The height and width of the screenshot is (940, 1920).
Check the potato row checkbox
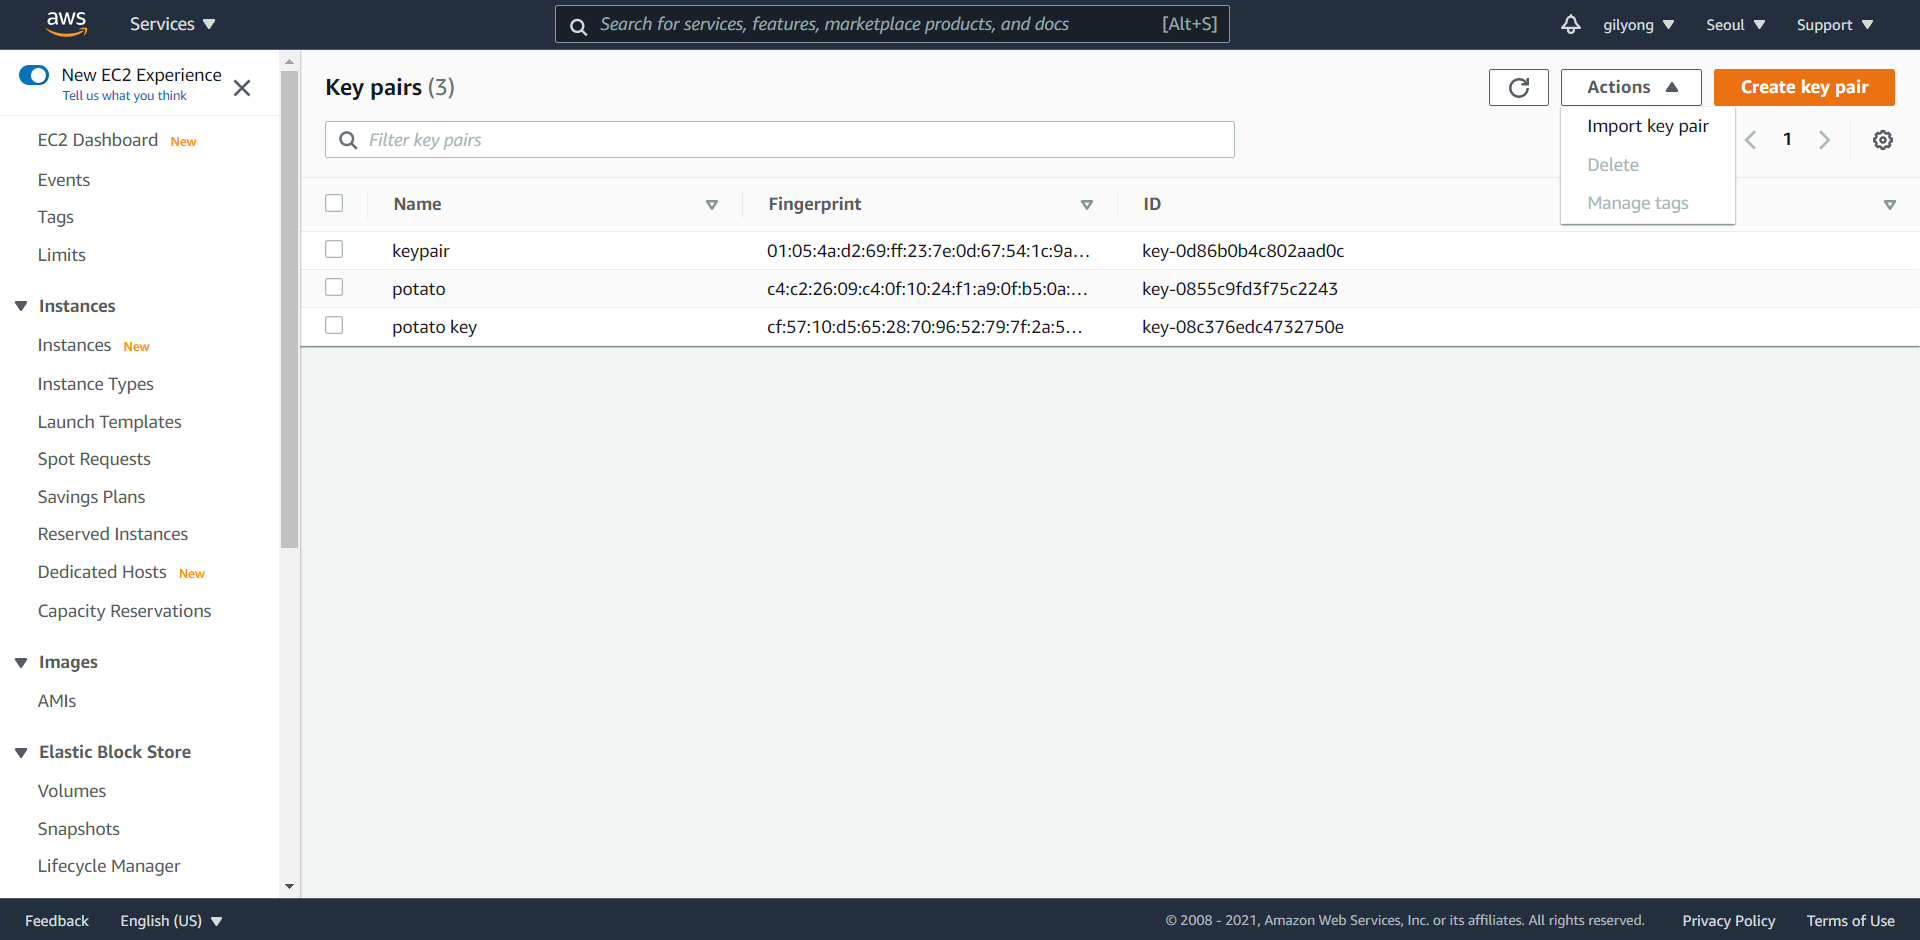[334, 287]
